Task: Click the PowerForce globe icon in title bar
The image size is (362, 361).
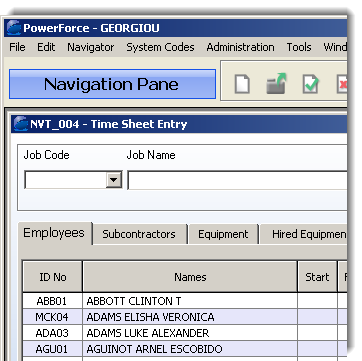Action: coord(14,28)
